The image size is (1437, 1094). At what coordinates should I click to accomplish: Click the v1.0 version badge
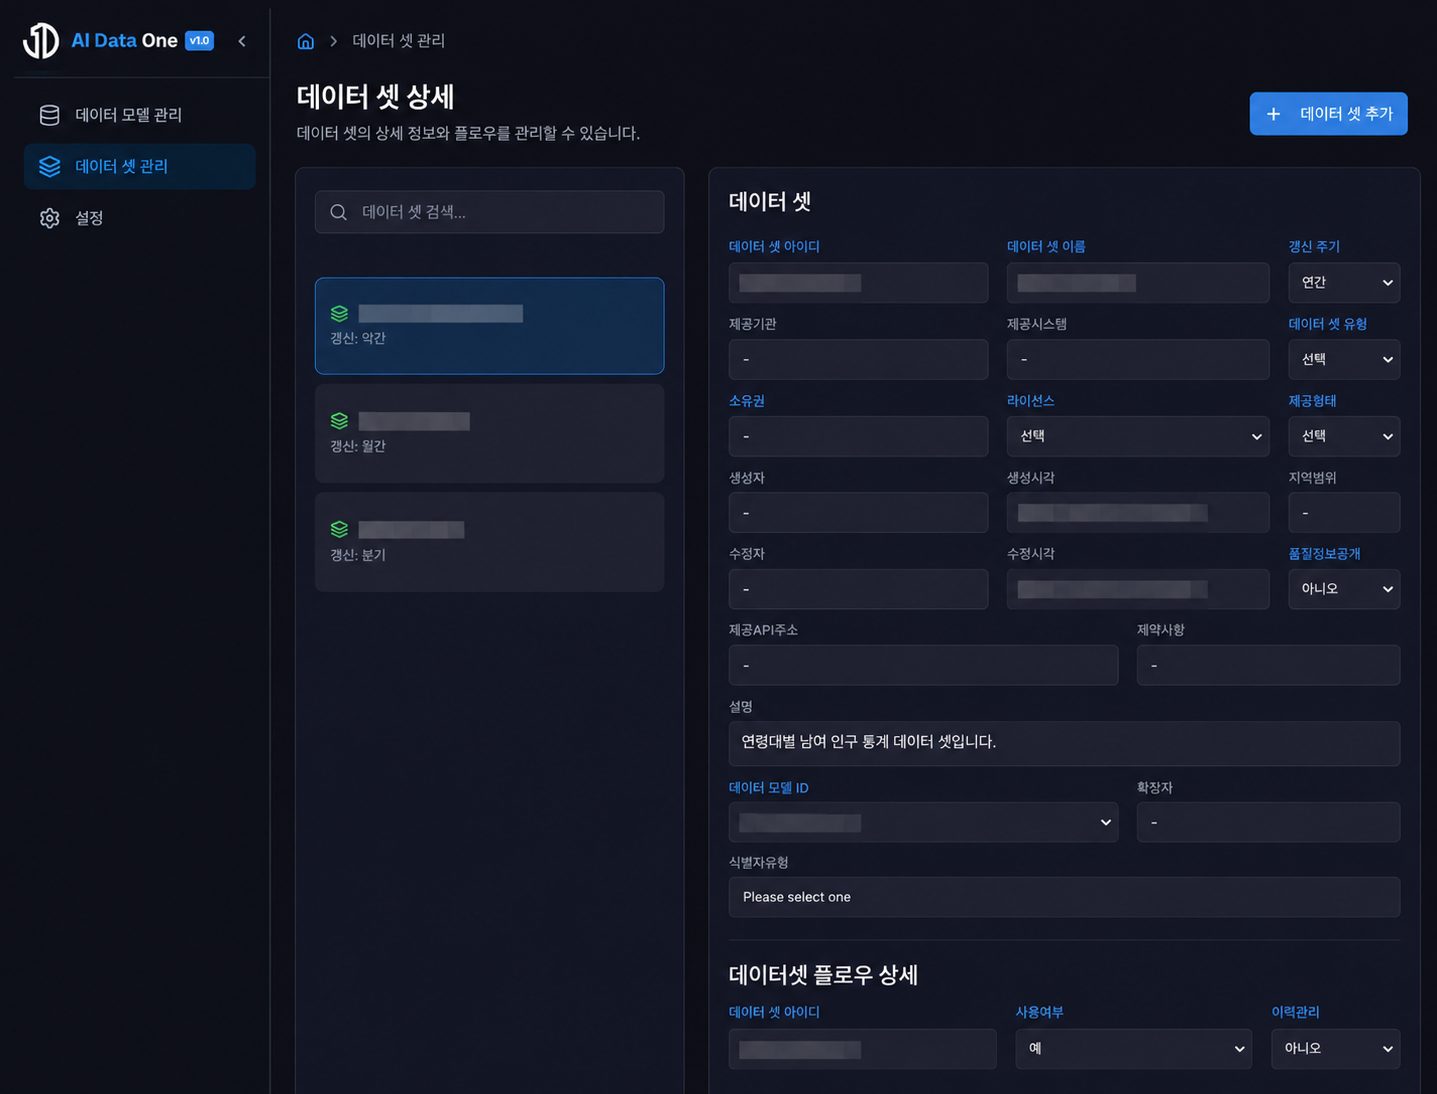(x=200, y=41)
